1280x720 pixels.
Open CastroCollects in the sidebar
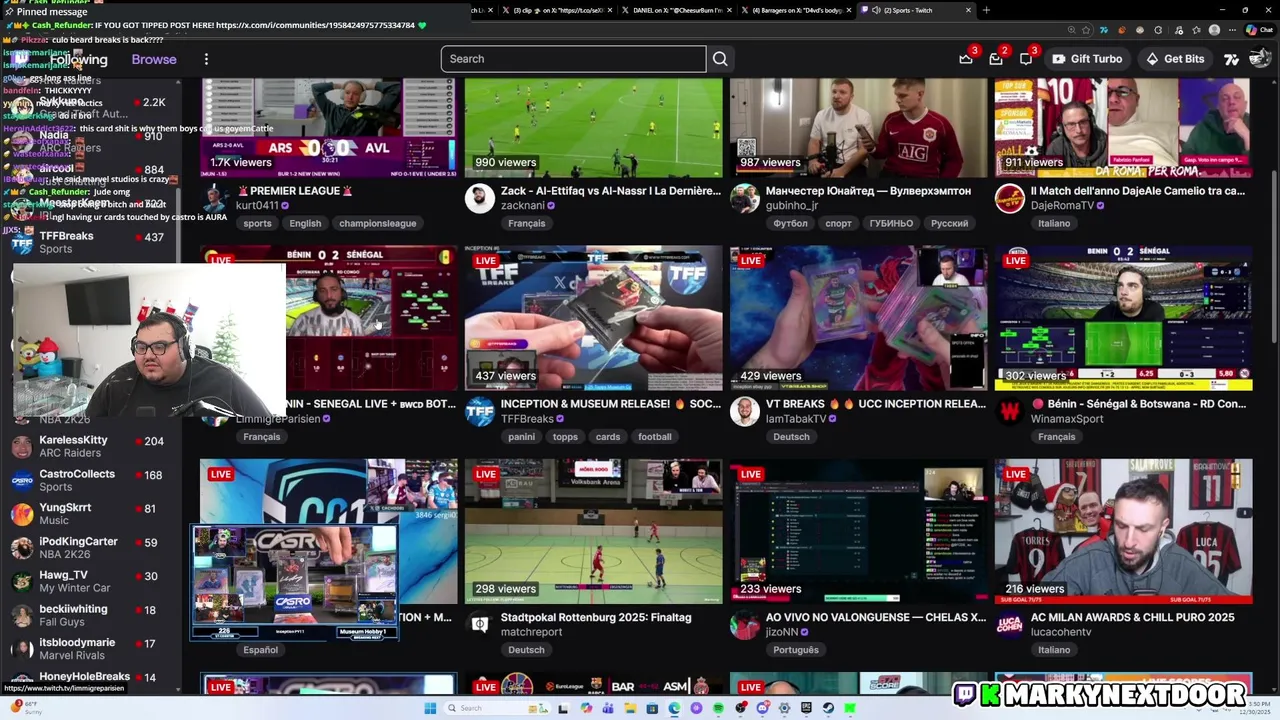pyautogui.click(x=90, y=480)
